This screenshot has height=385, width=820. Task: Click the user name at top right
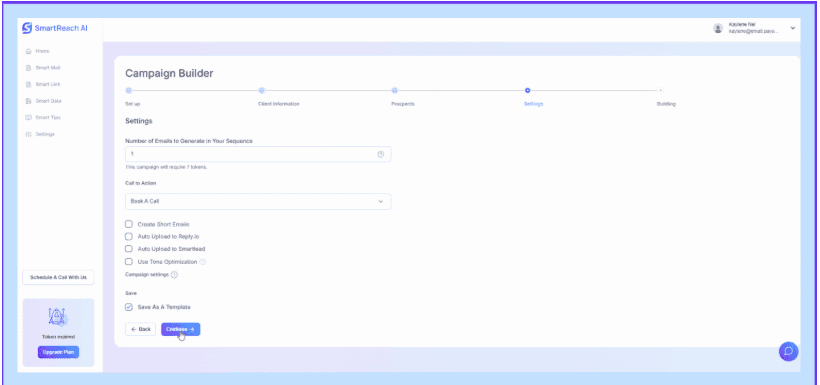tap(742, 25)
